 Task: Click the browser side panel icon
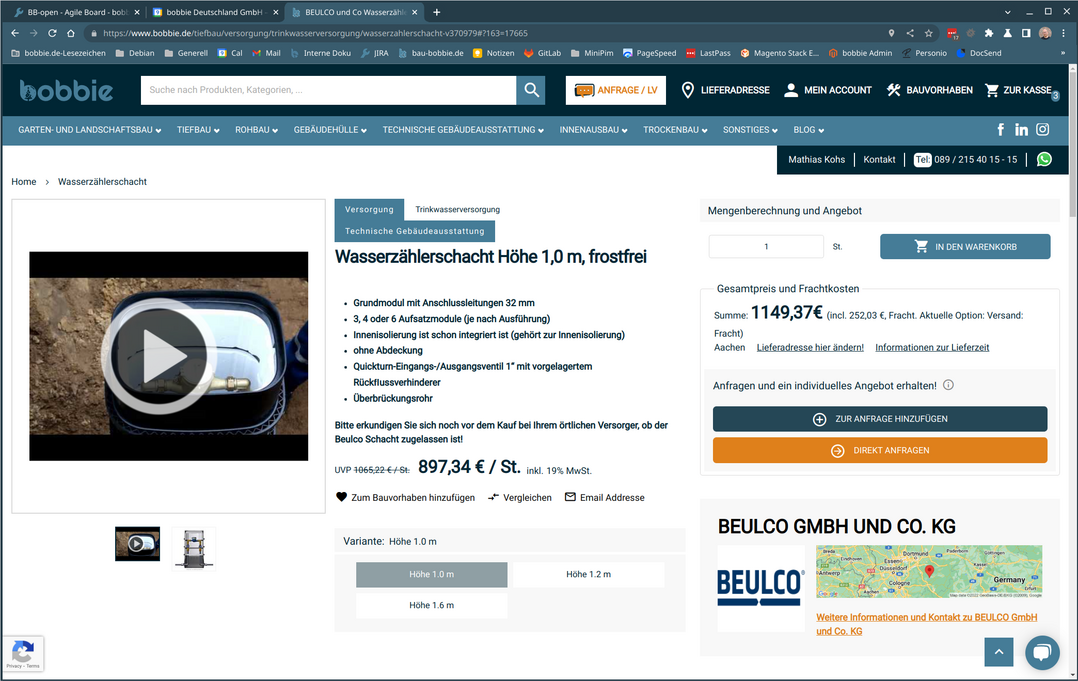click(x=1026, y=33)
